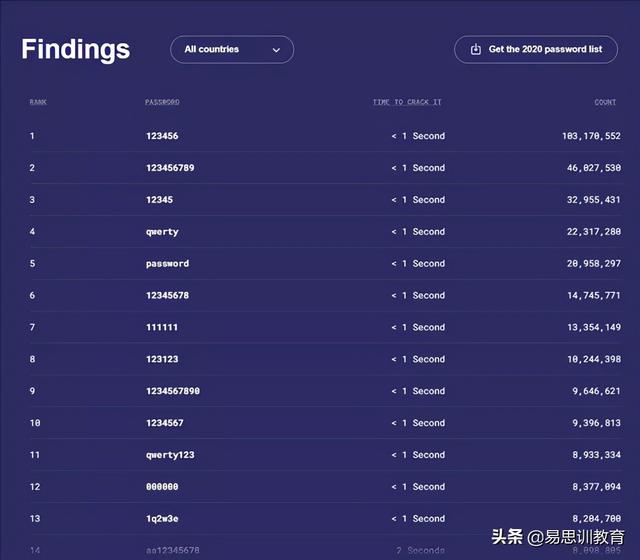This screenshot has height=560, width=640.
Task: Select password 1234567 in row 10
Action: coord(165,423)
